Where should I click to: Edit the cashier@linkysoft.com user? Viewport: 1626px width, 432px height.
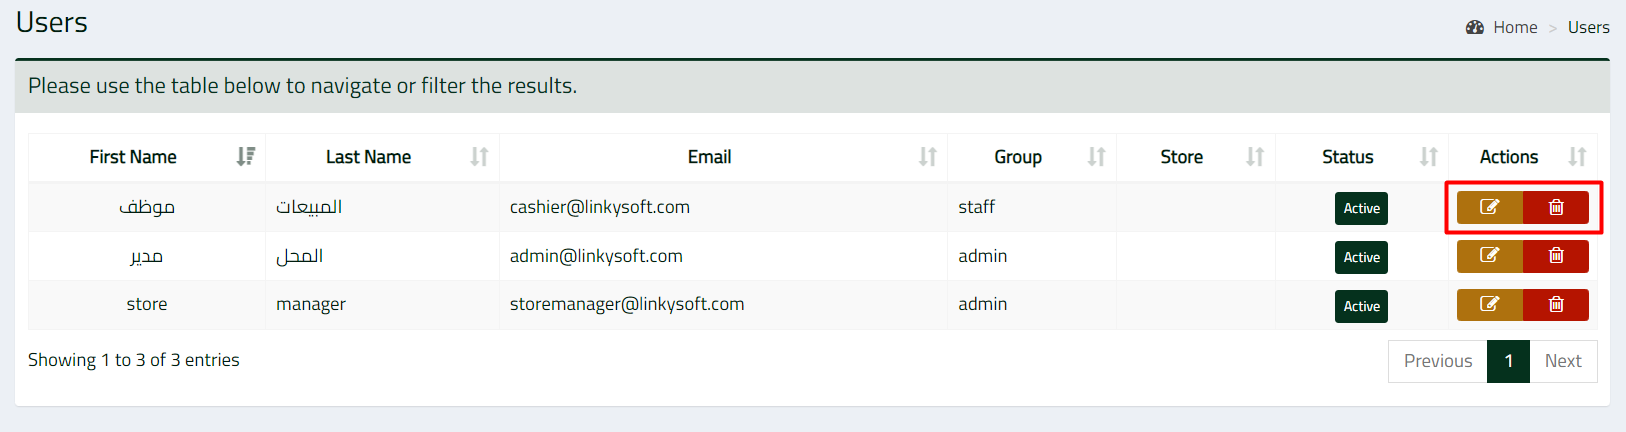(x=1490, y=207)
